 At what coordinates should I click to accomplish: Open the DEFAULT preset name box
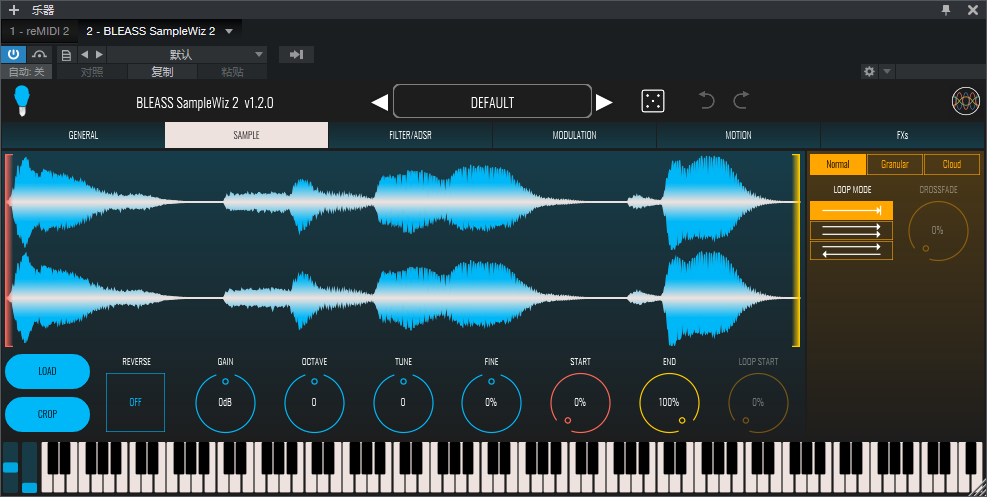pyautogui.click(x=492, y=101)
